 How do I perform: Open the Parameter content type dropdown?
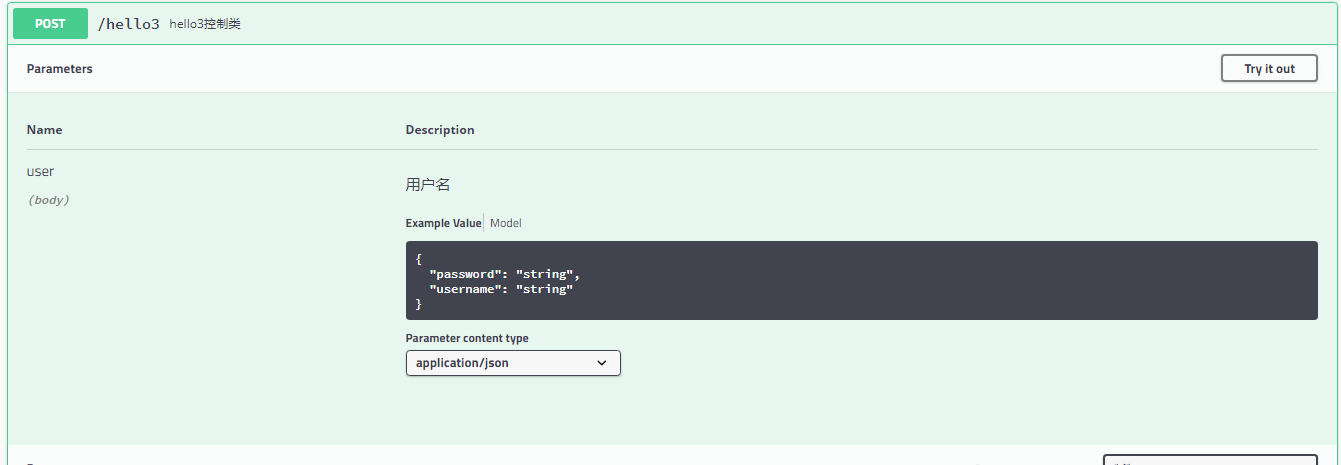(513, 363)
